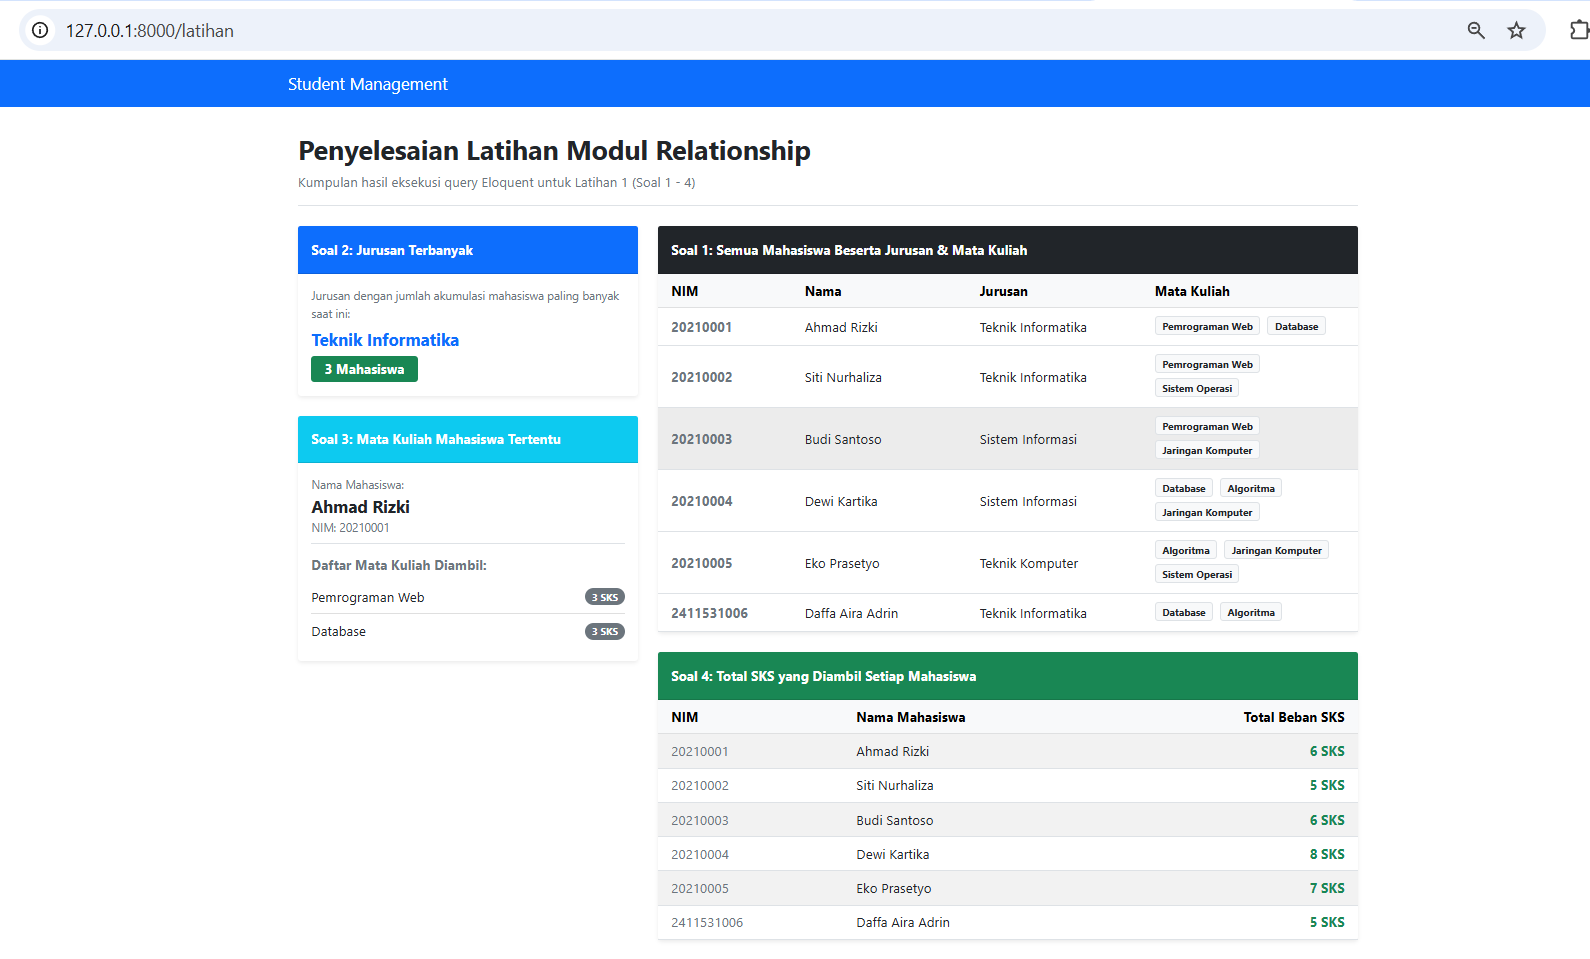This screenshot has height=959, width=1590.
Task: Click 5 SKS value for Siti Nurhaliza
Action: click(1327, 785)
